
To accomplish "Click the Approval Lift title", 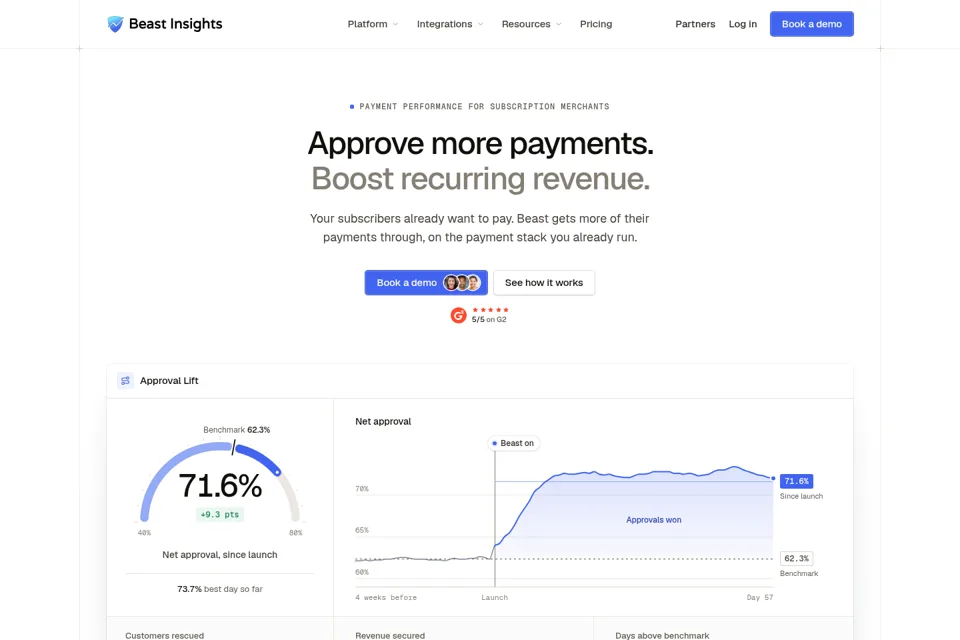I will pyautogui.click(x=169, y=381).
